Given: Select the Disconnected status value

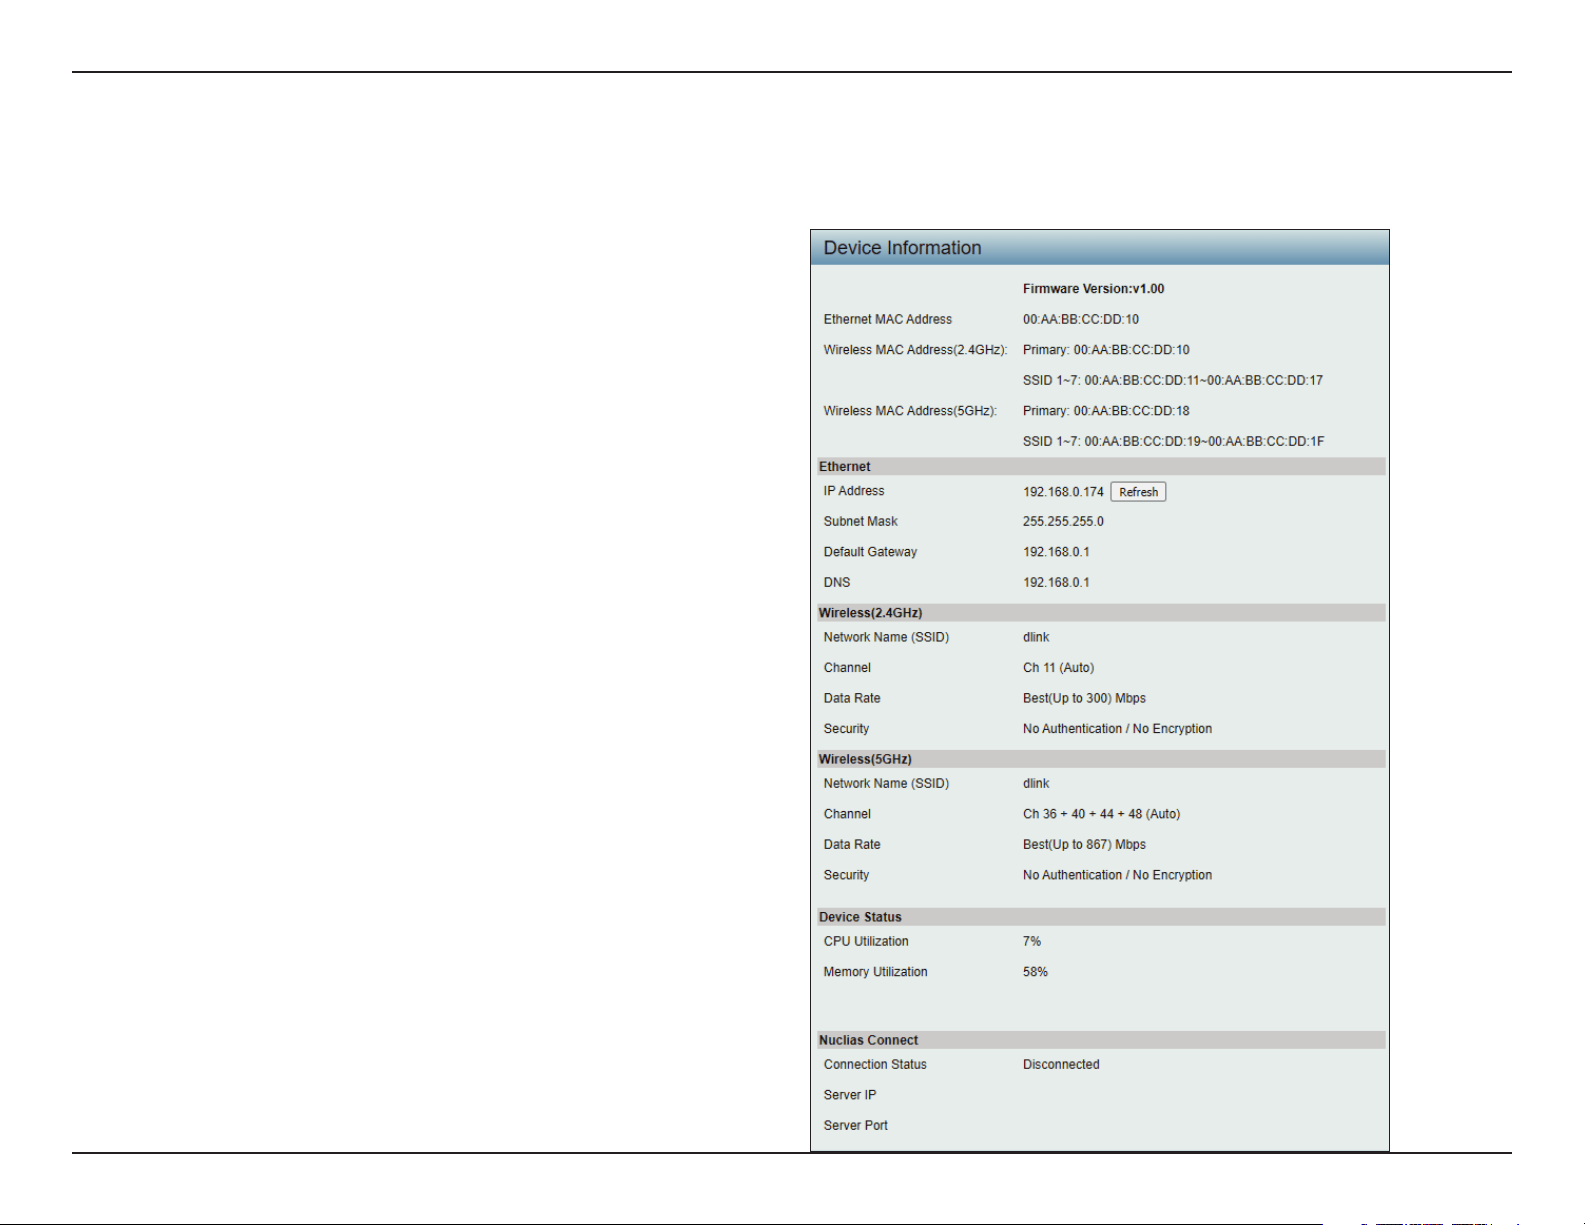Looking at the screenshot, I should [x=1061, y=1065].
